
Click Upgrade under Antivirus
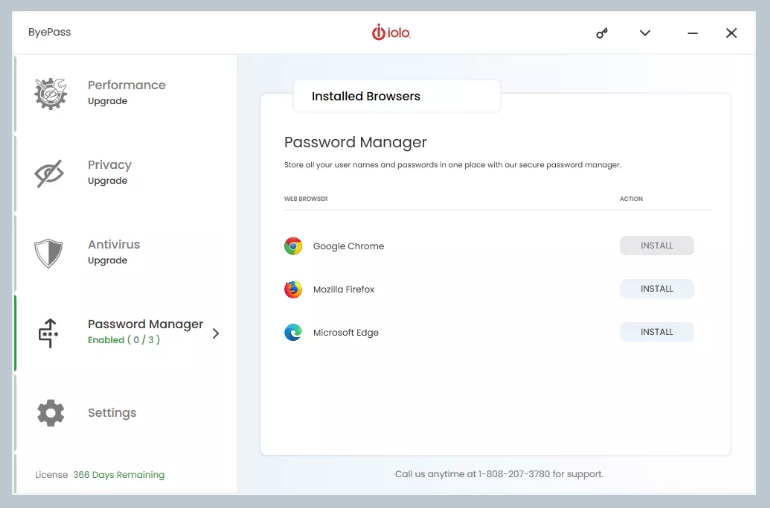click(108, 260)
